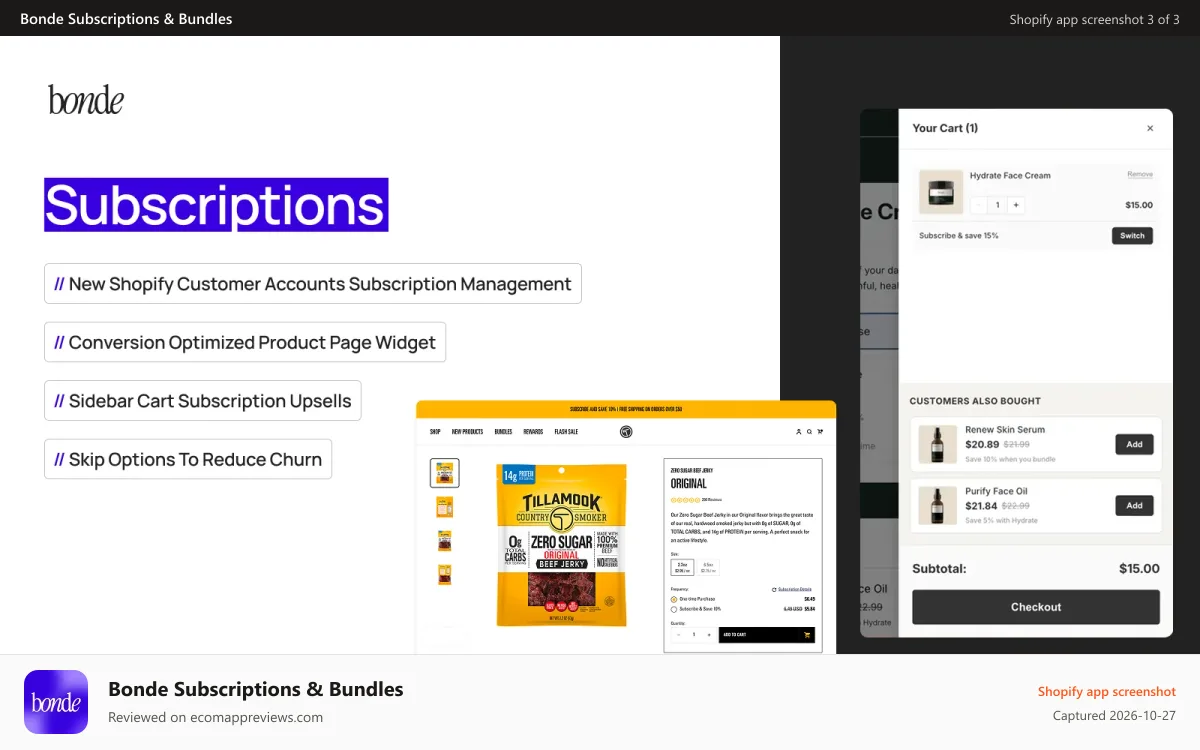Click 'Sidebar Cart Subscription Upsells' feature
1200x750 pixels.
point(203,401)
